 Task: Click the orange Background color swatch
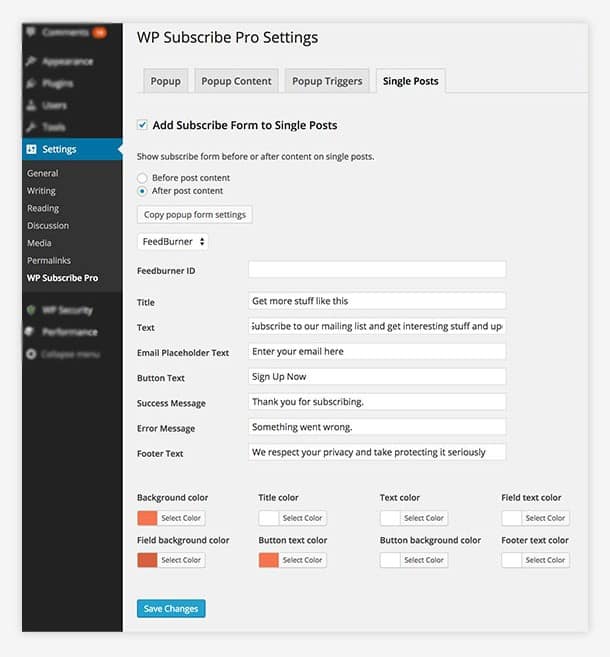pyautogui.click(x=146, y=518)
